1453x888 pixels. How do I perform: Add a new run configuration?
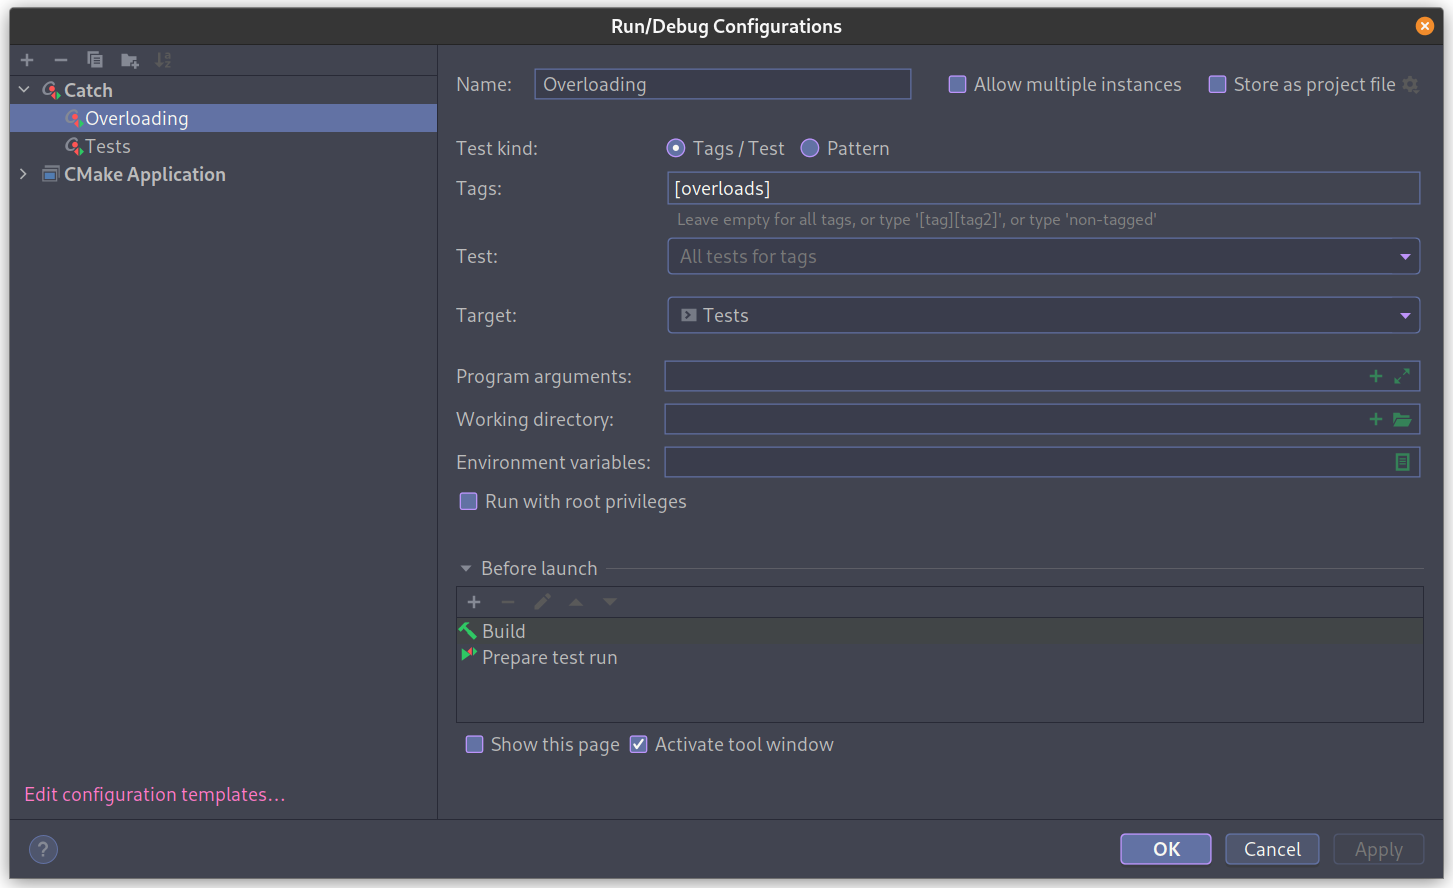pyautogui.click(x=27, y=60)
